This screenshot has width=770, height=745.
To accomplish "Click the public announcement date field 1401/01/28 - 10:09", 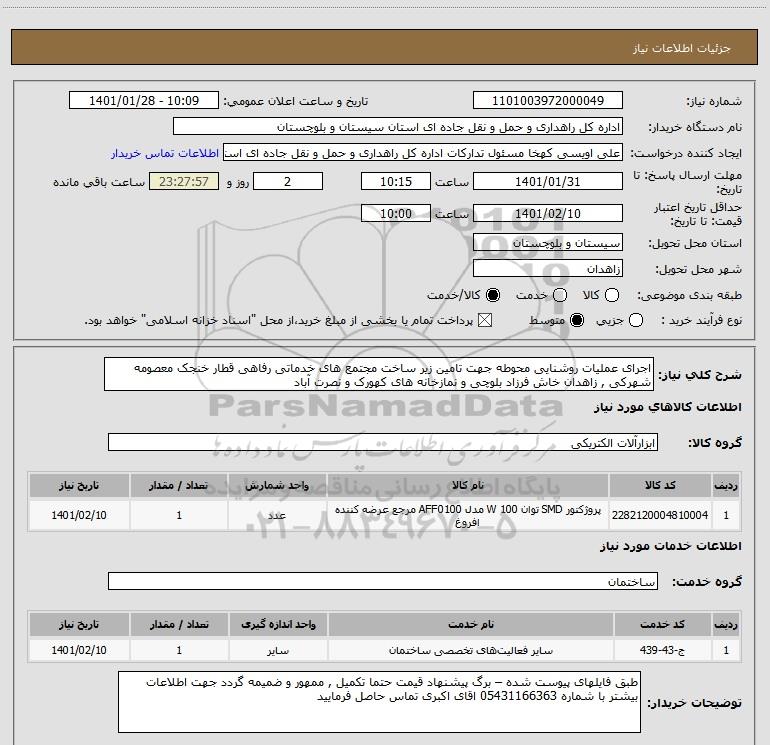I will point(144,101).
